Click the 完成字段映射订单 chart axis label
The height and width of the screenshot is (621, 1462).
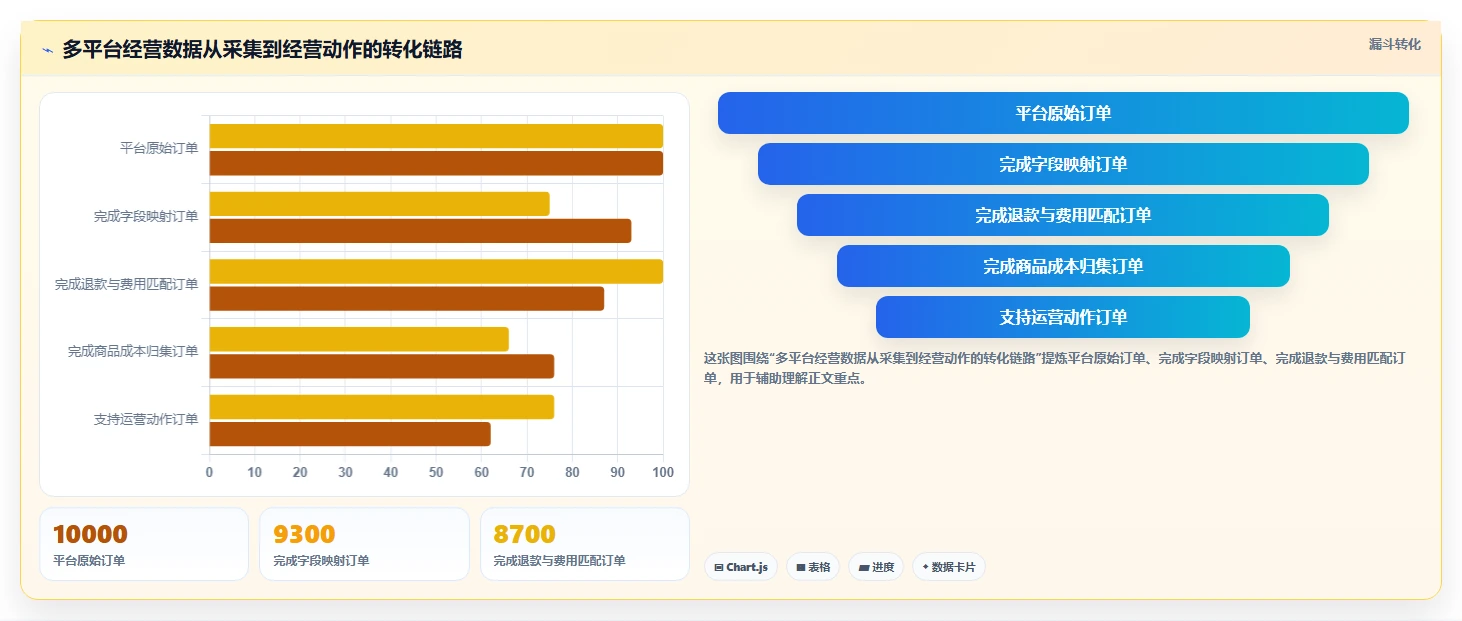[146, 216]
